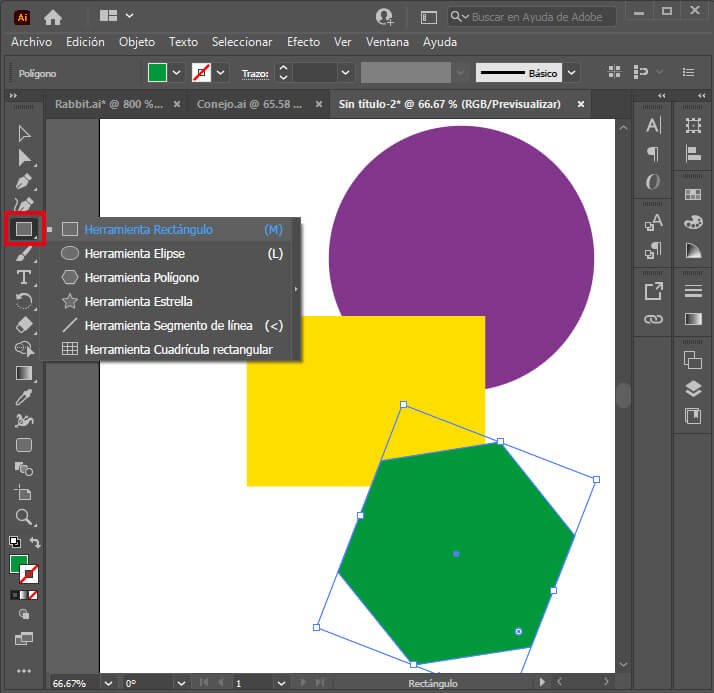Switch to the Rabbit.ai tab
The image size is (714, 693).
(x=109, y=104)
